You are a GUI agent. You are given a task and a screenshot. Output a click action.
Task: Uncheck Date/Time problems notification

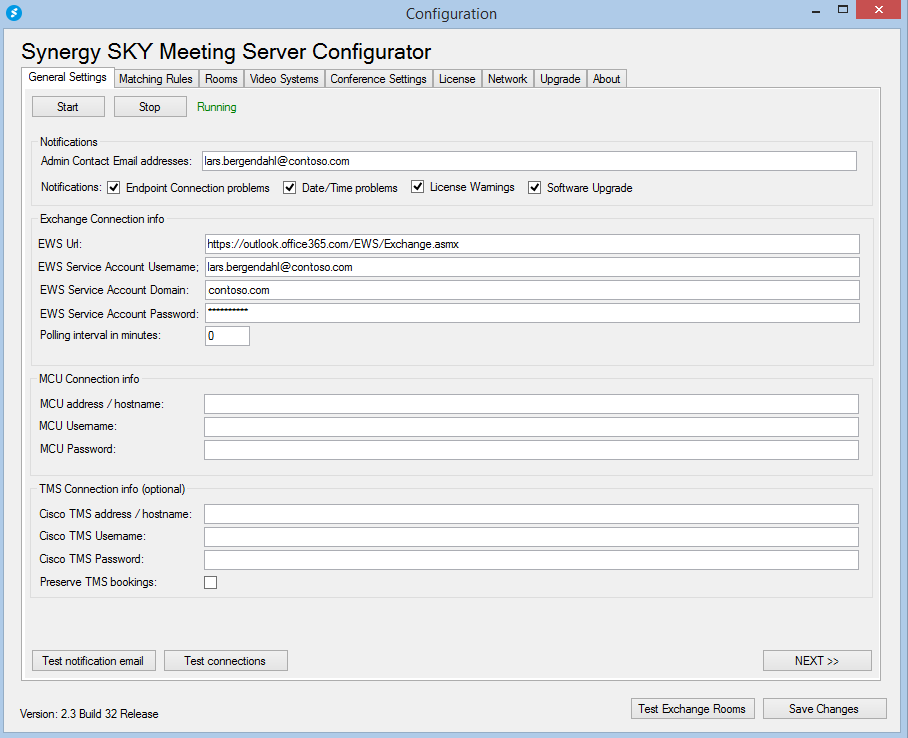290,187
